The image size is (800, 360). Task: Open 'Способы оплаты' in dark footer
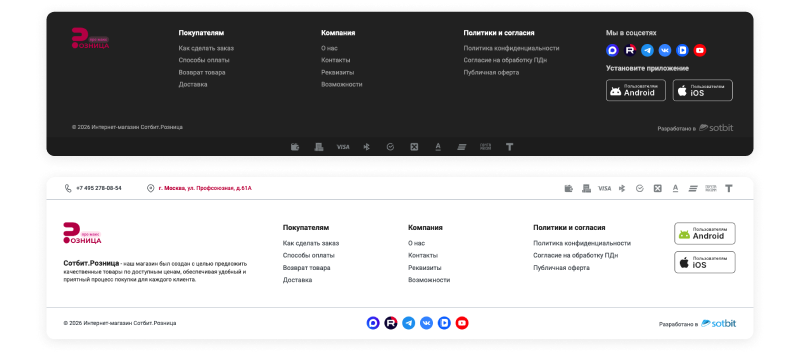[204, 60]
